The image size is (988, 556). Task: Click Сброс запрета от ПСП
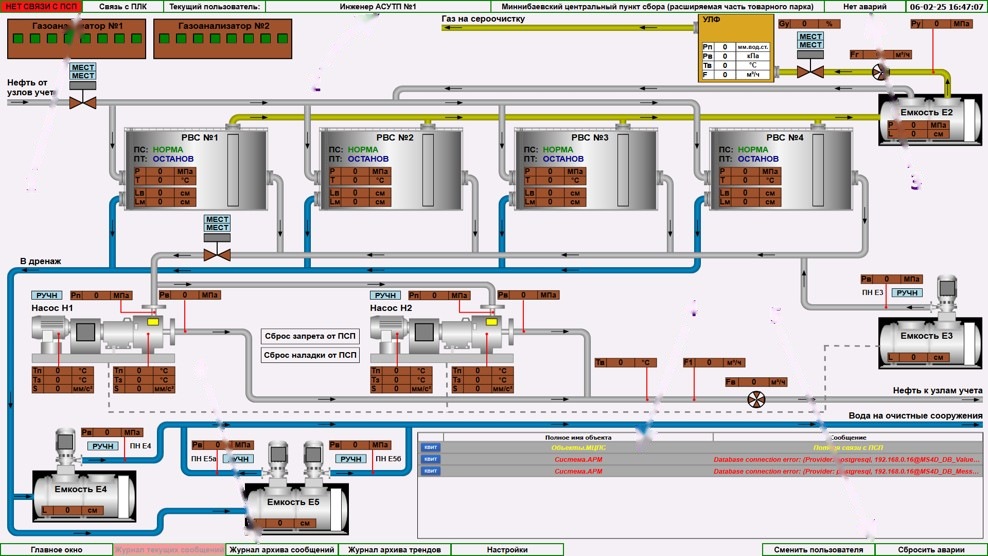(x=310, y=336)
